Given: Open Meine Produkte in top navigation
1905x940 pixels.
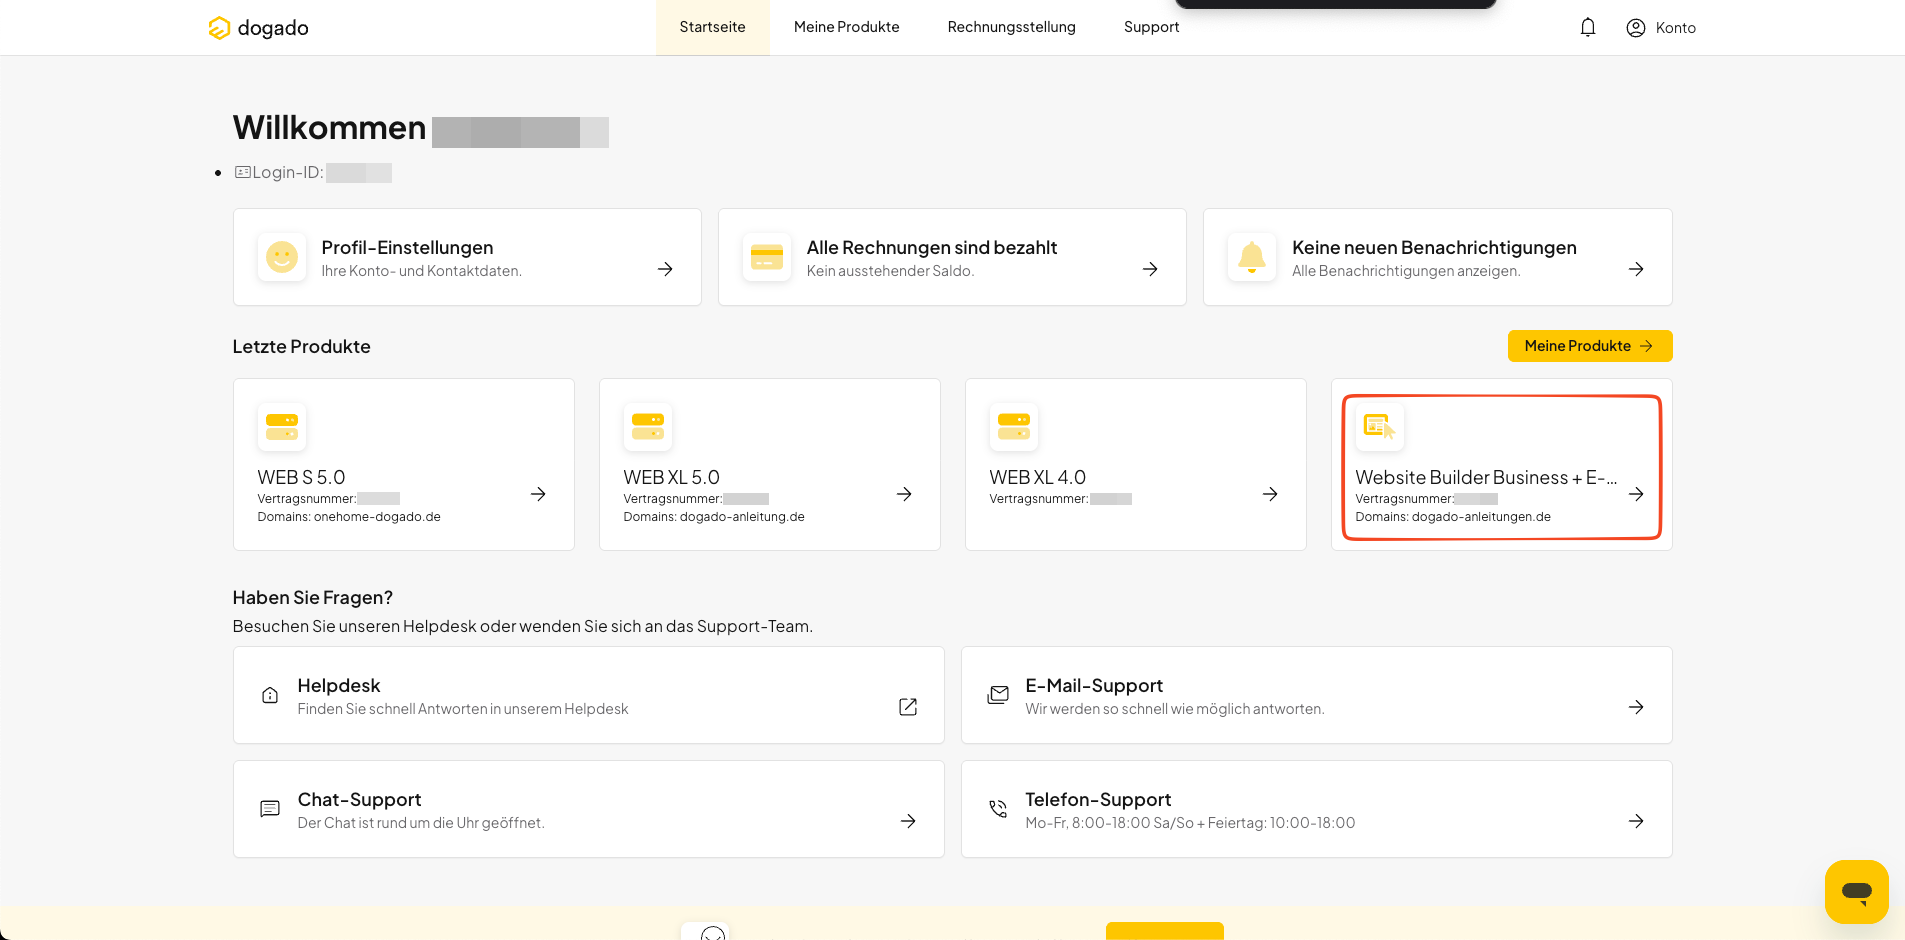Looking at the screenshot, I should coord(846,27).
